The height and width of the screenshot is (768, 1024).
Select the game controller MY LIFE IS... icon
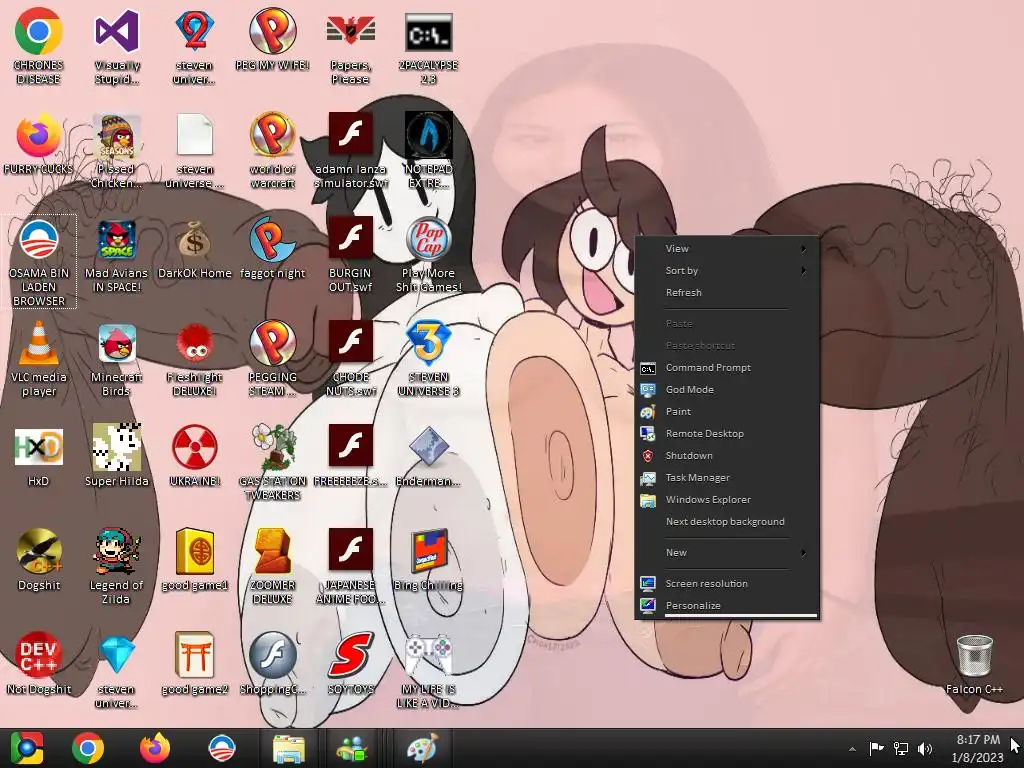[x=428, y=656]
